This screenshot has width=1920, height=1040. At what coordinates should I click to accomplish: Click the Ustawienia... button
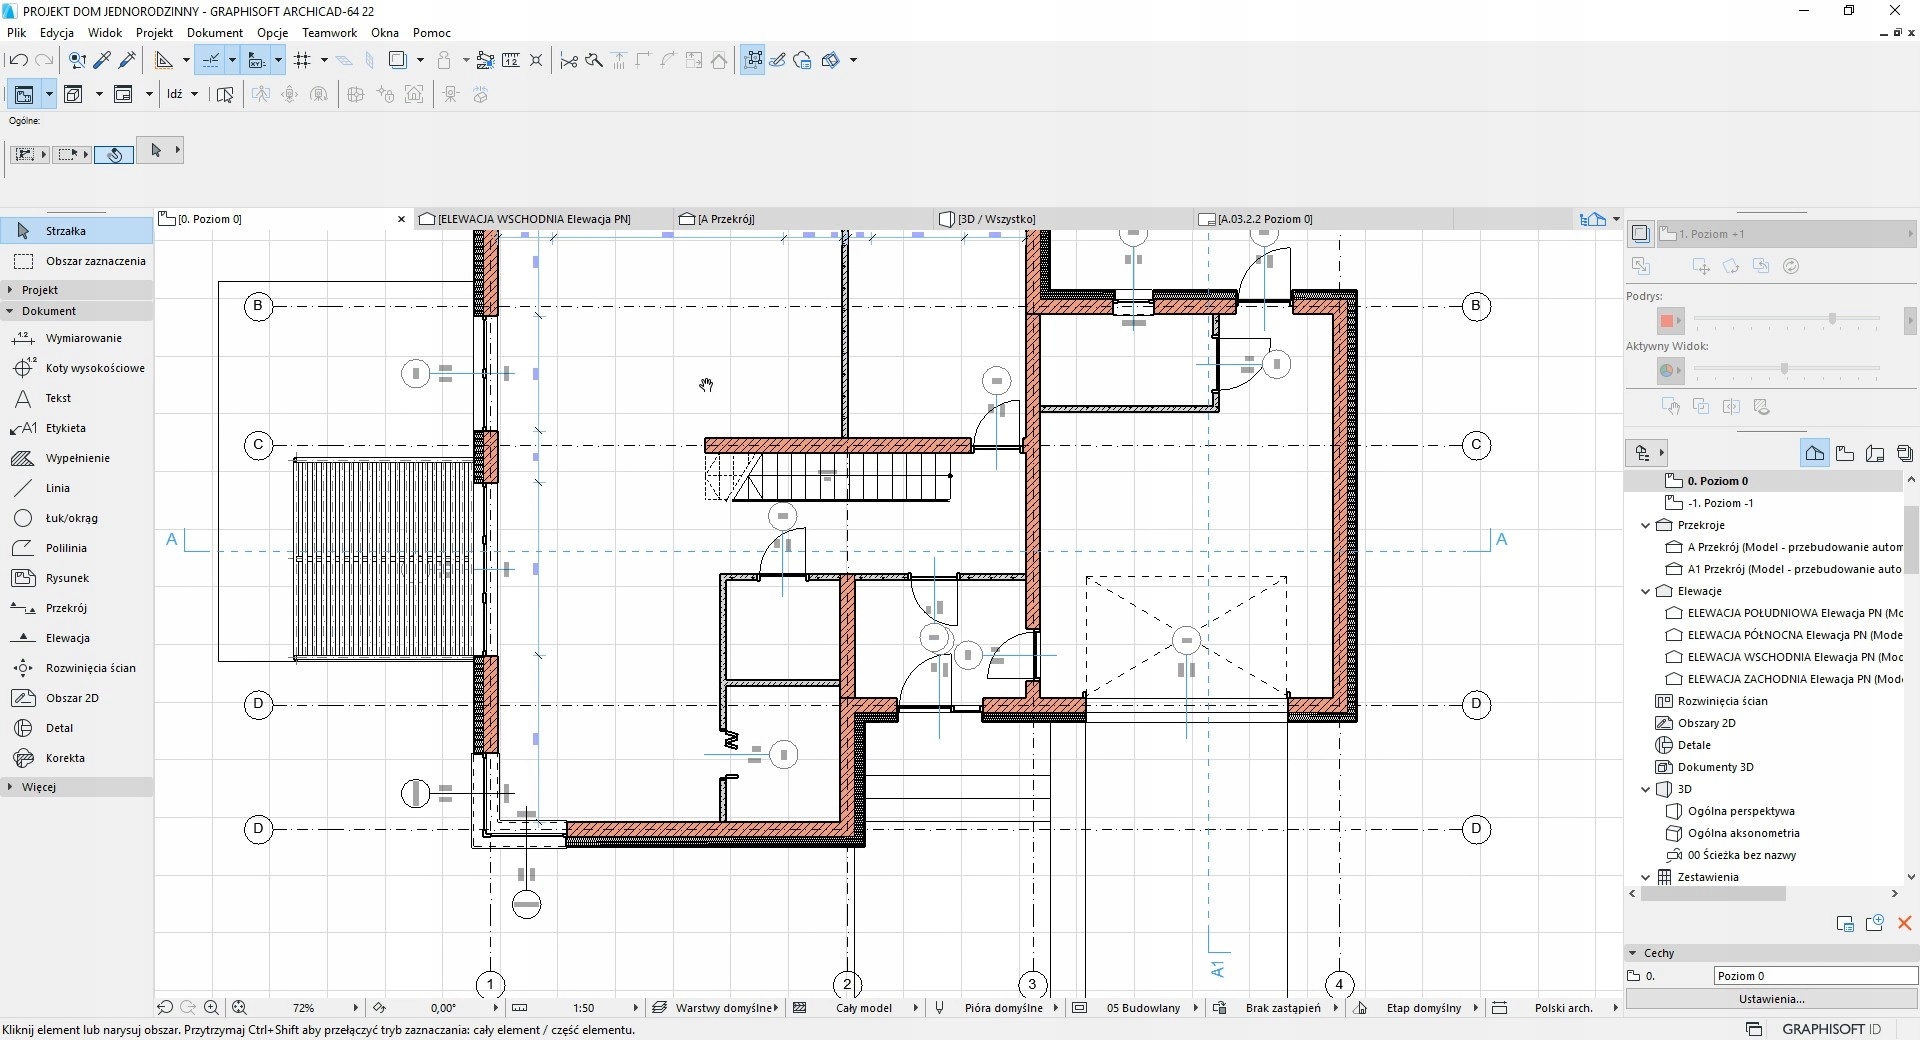[1771, 998]
